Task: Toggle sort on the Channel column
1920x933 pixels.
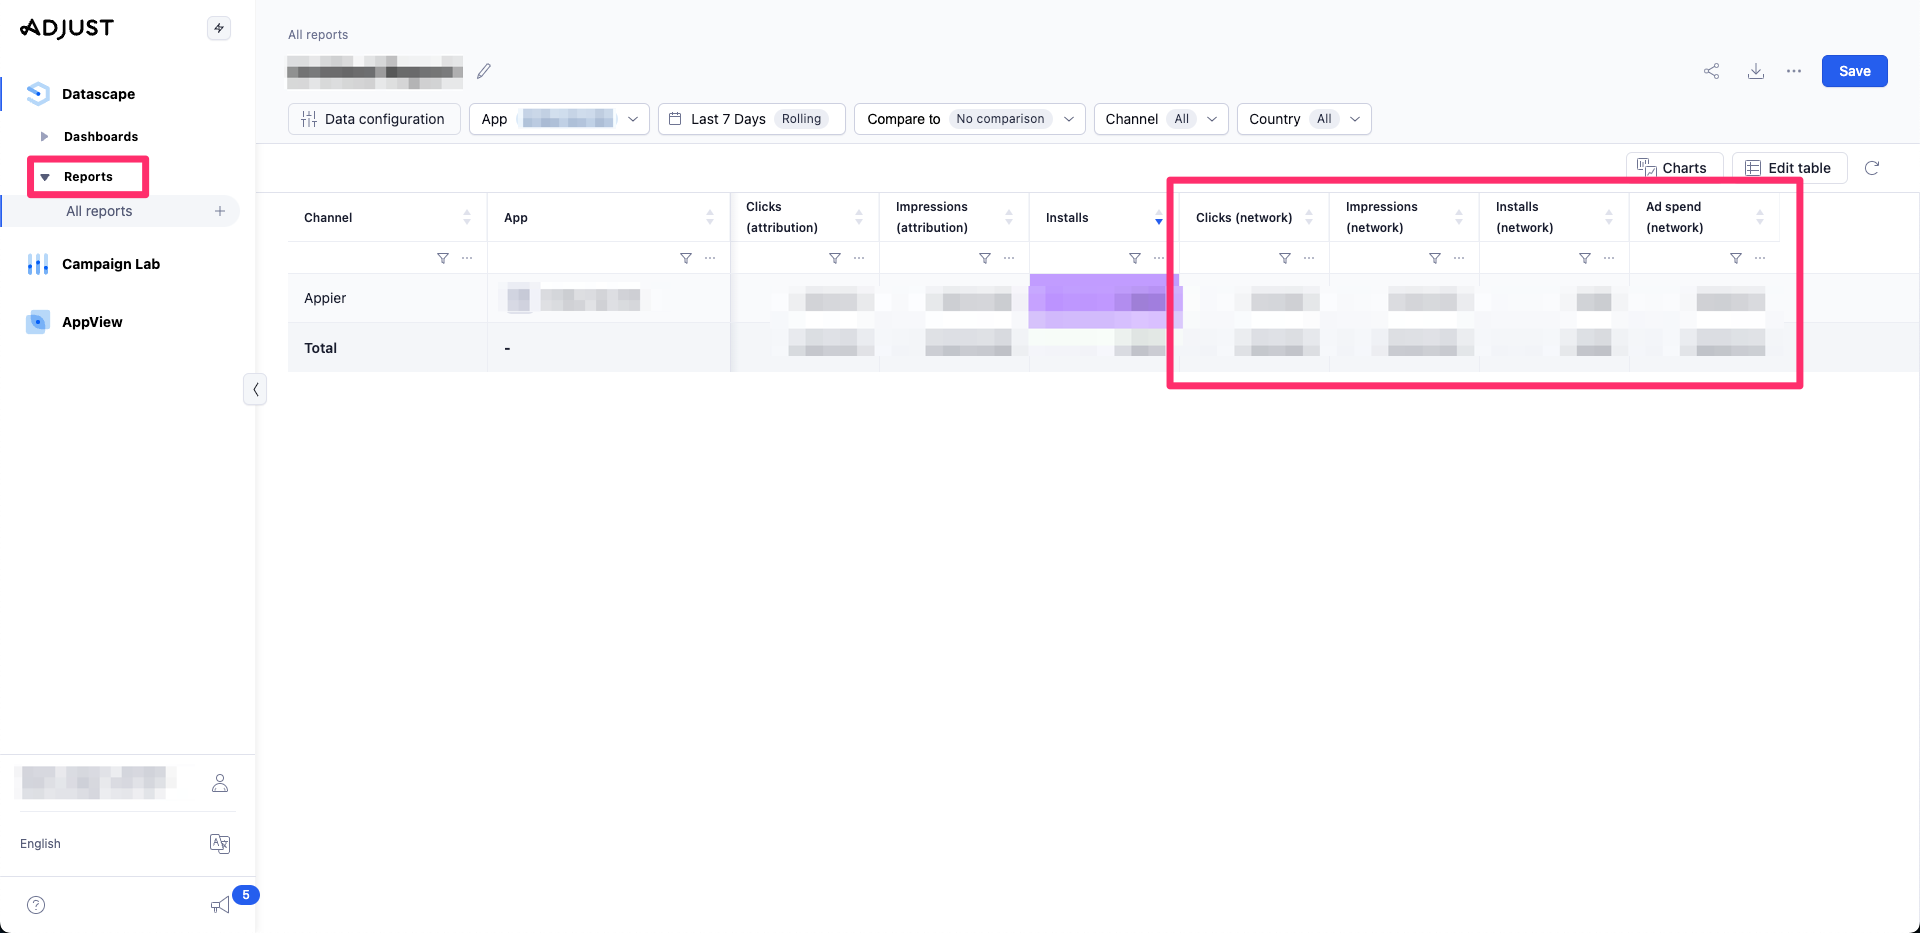Action: click(x=466, y=217)
